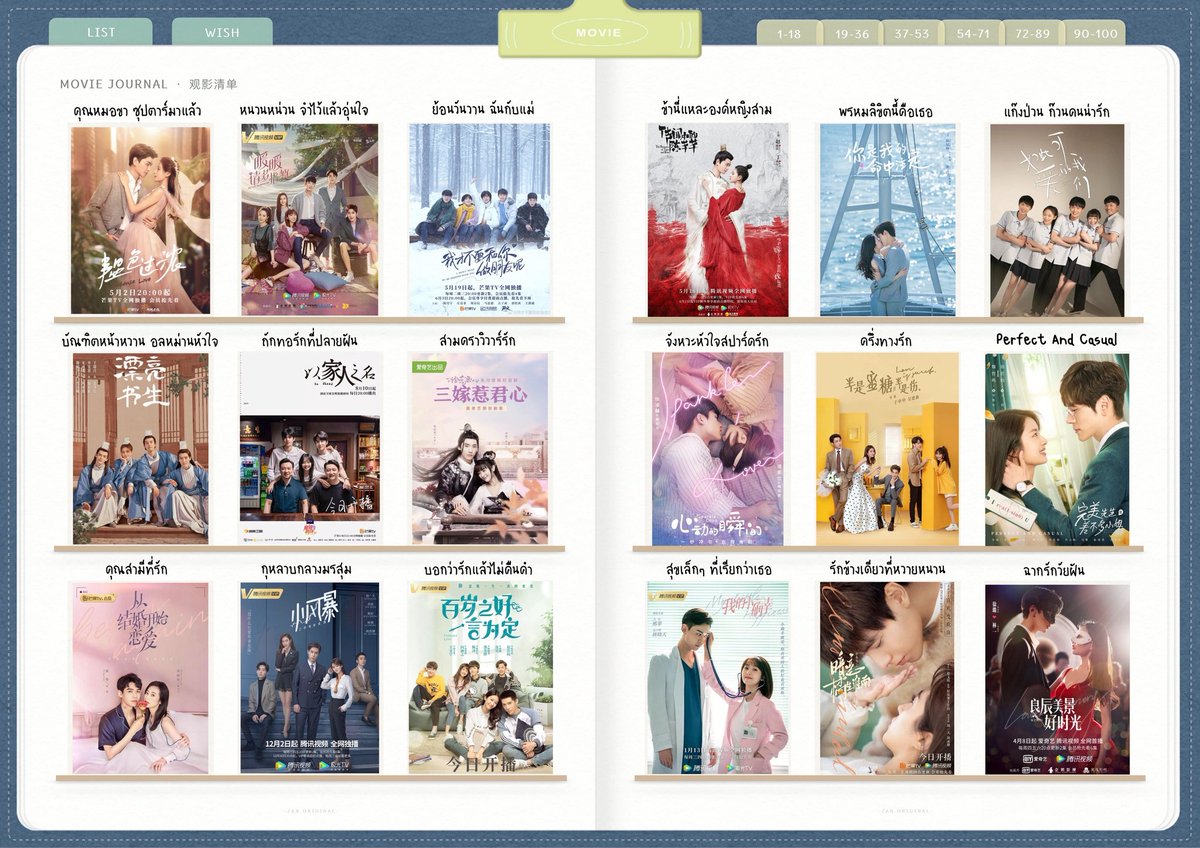Viewport: 1200px width, 848px height.
Task: Click the title กุหลาบกลางมรสุม
Action: tap(307, 570)
